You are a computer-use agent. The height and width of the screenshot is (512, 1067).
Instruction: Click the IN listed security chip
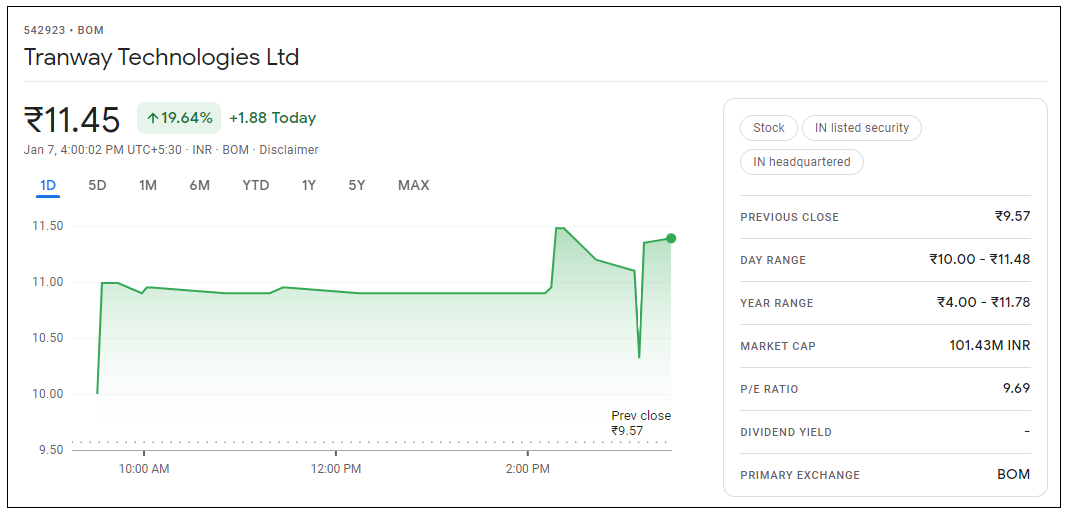pyautogui.click(x=862, y=127)
